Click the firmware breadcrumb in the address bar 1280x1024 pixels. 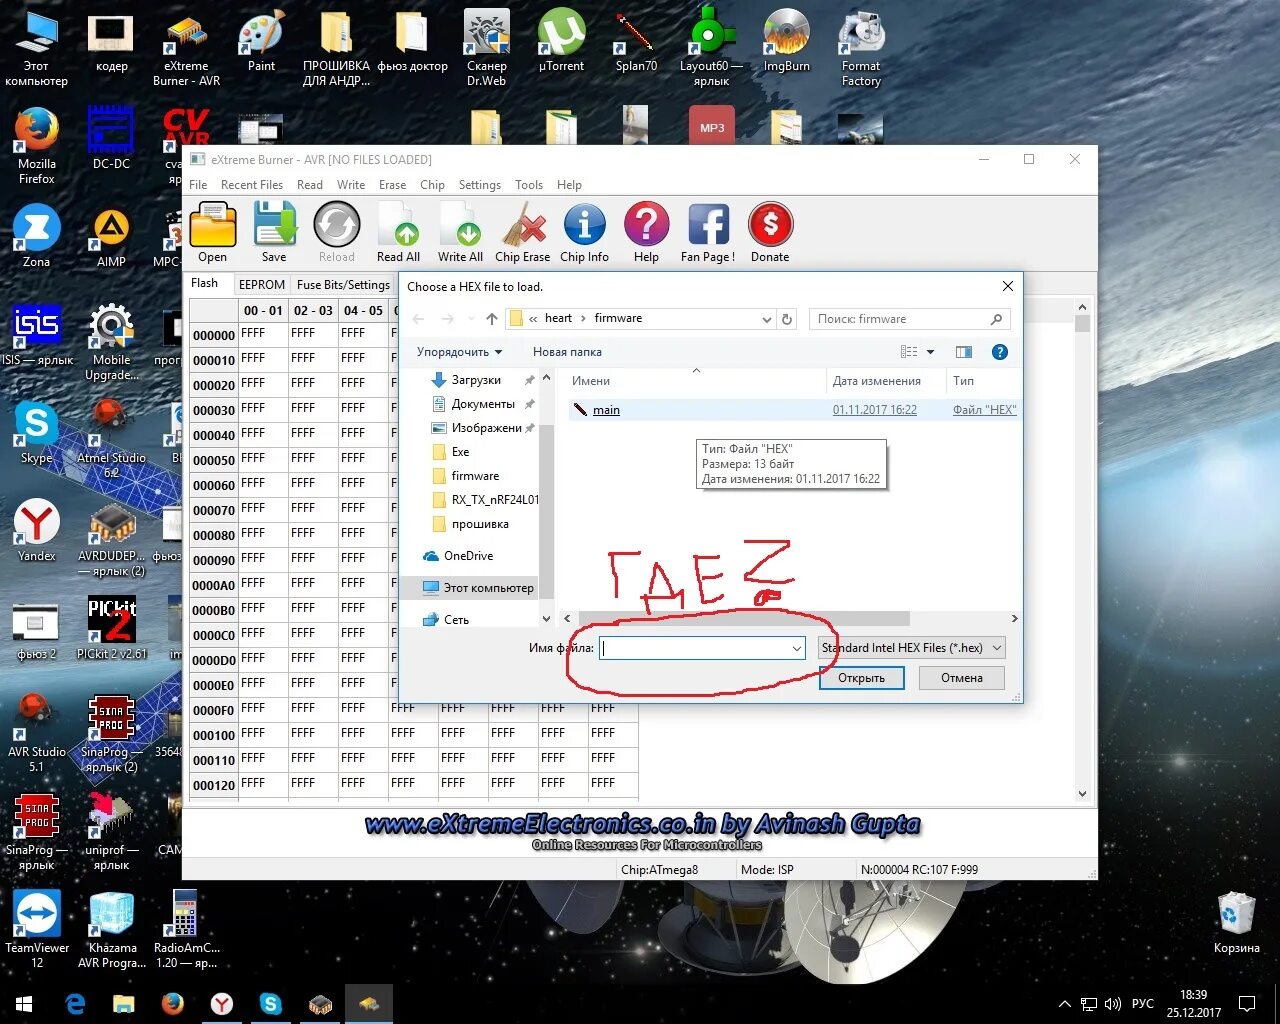(x=618, y=318)
